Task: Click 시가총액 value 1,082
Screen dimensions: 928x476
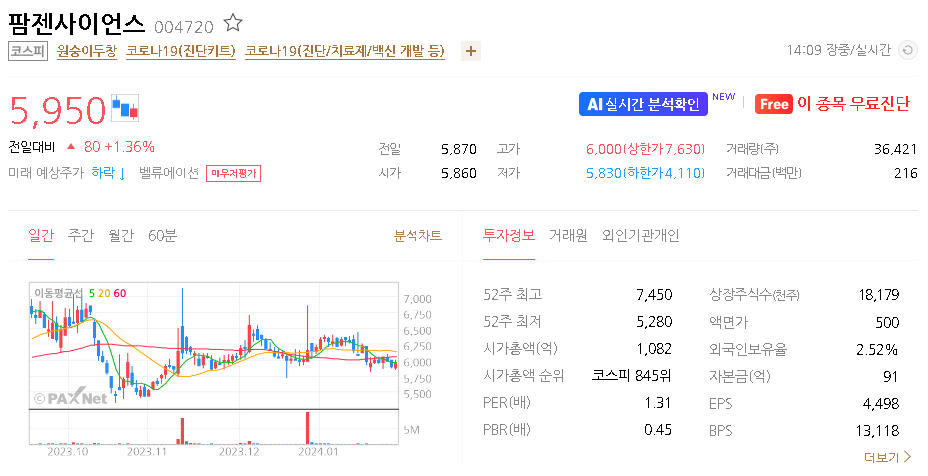Action: coord(654,349)
